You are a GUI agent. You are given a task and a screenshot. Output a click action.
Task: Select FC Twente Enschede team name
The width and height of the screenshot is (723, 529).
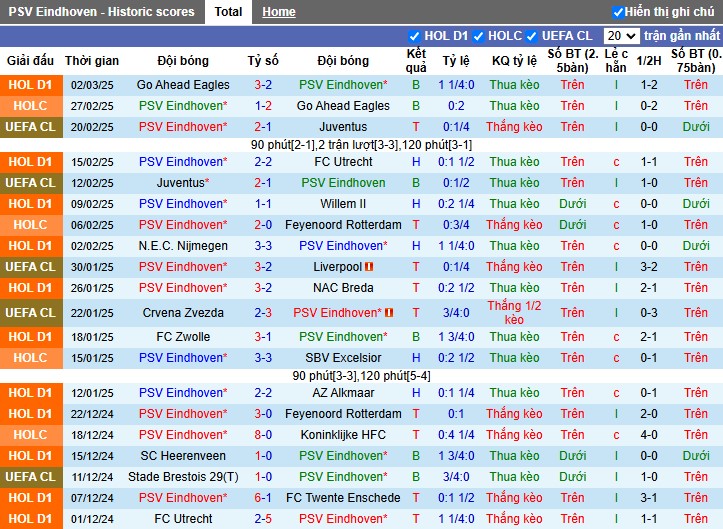(x=343, y=498)
